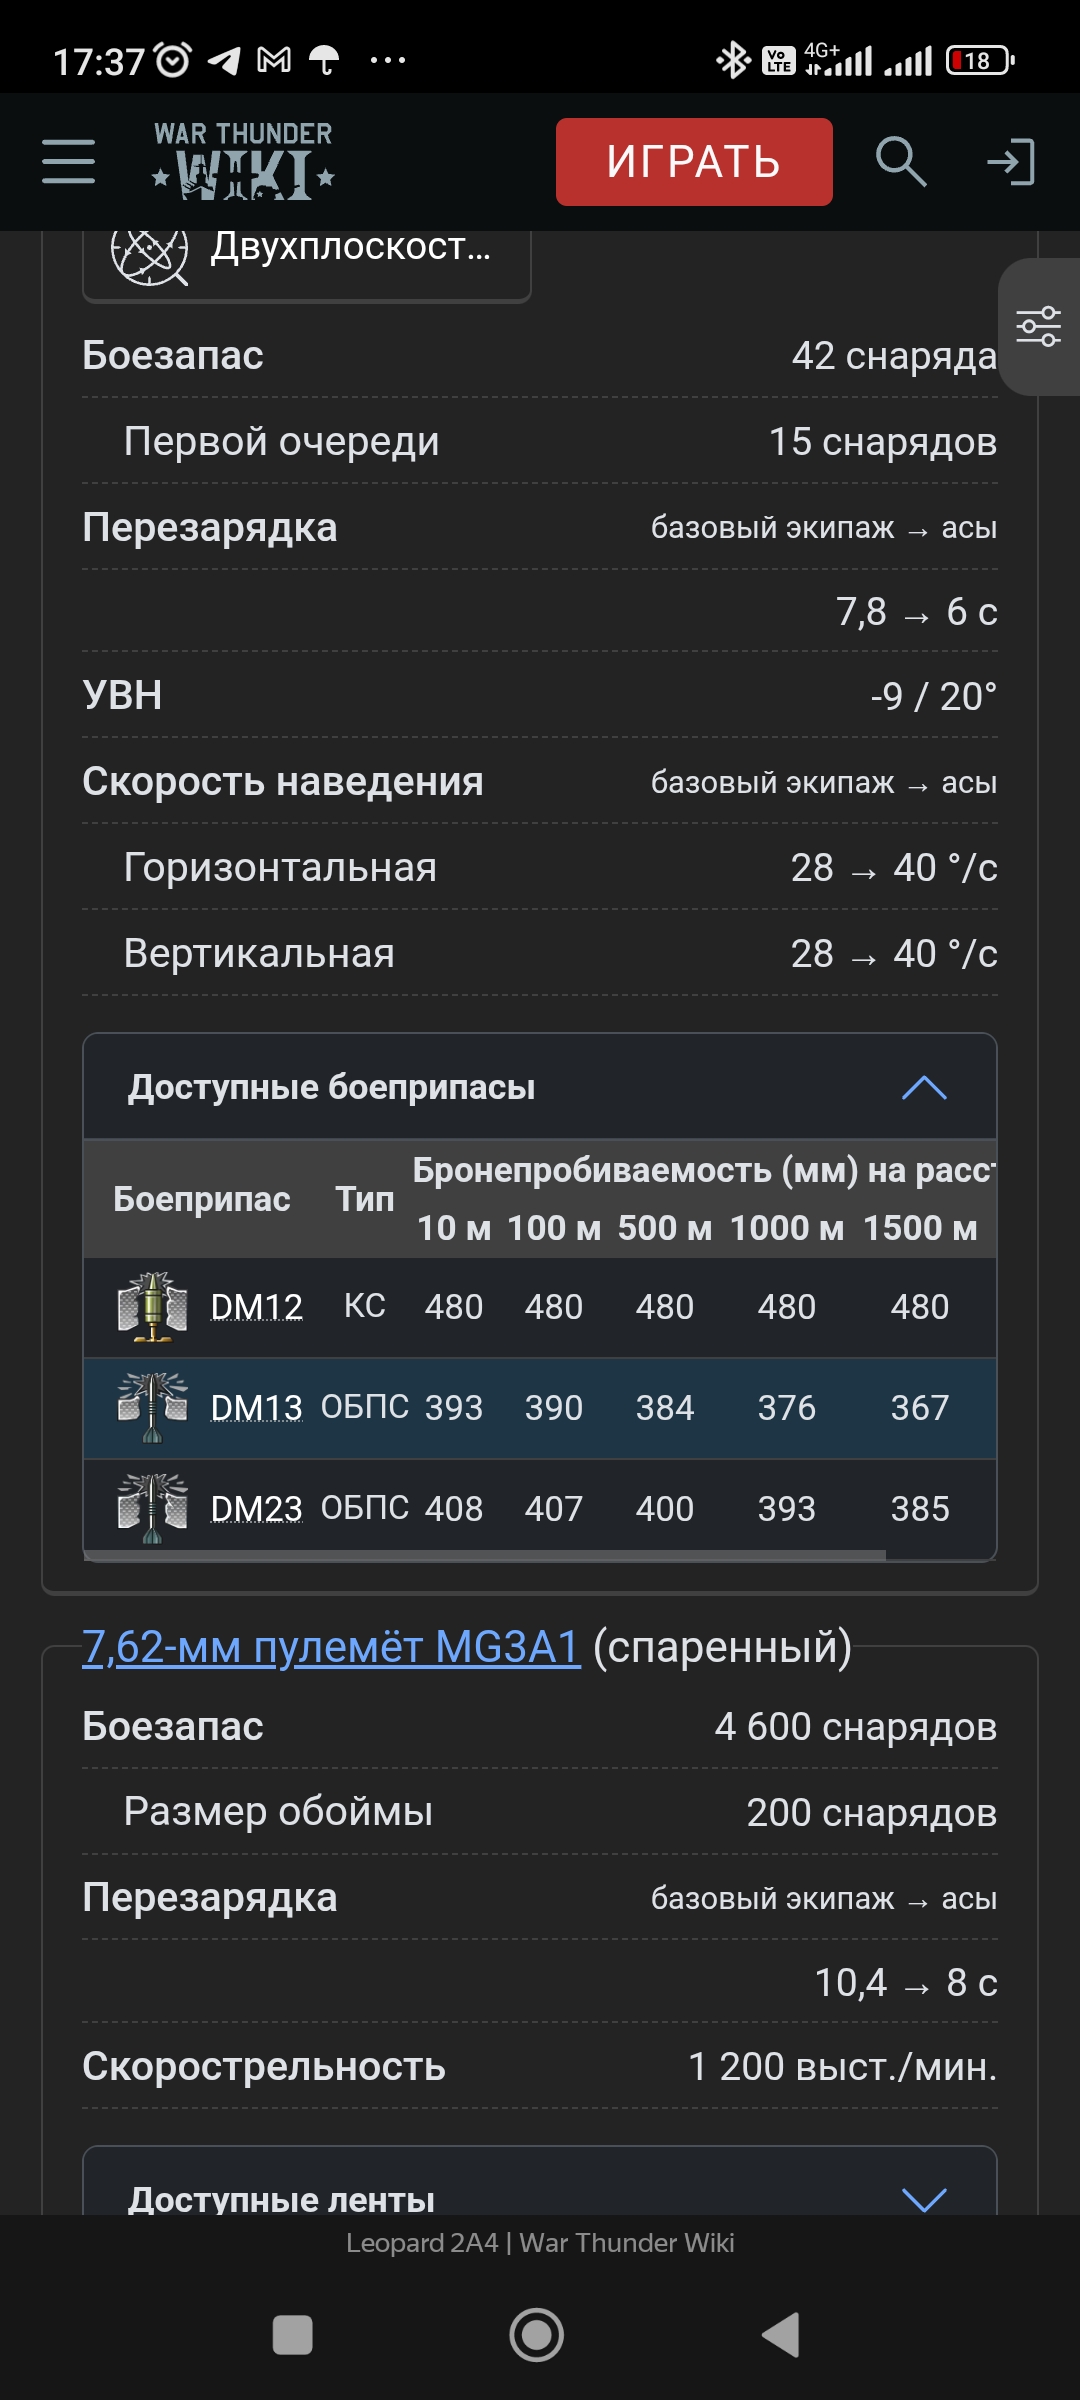Screen dimensions: 1080x2400
Task: Tap the login icon in header
Action: (x=1010, y=162)
